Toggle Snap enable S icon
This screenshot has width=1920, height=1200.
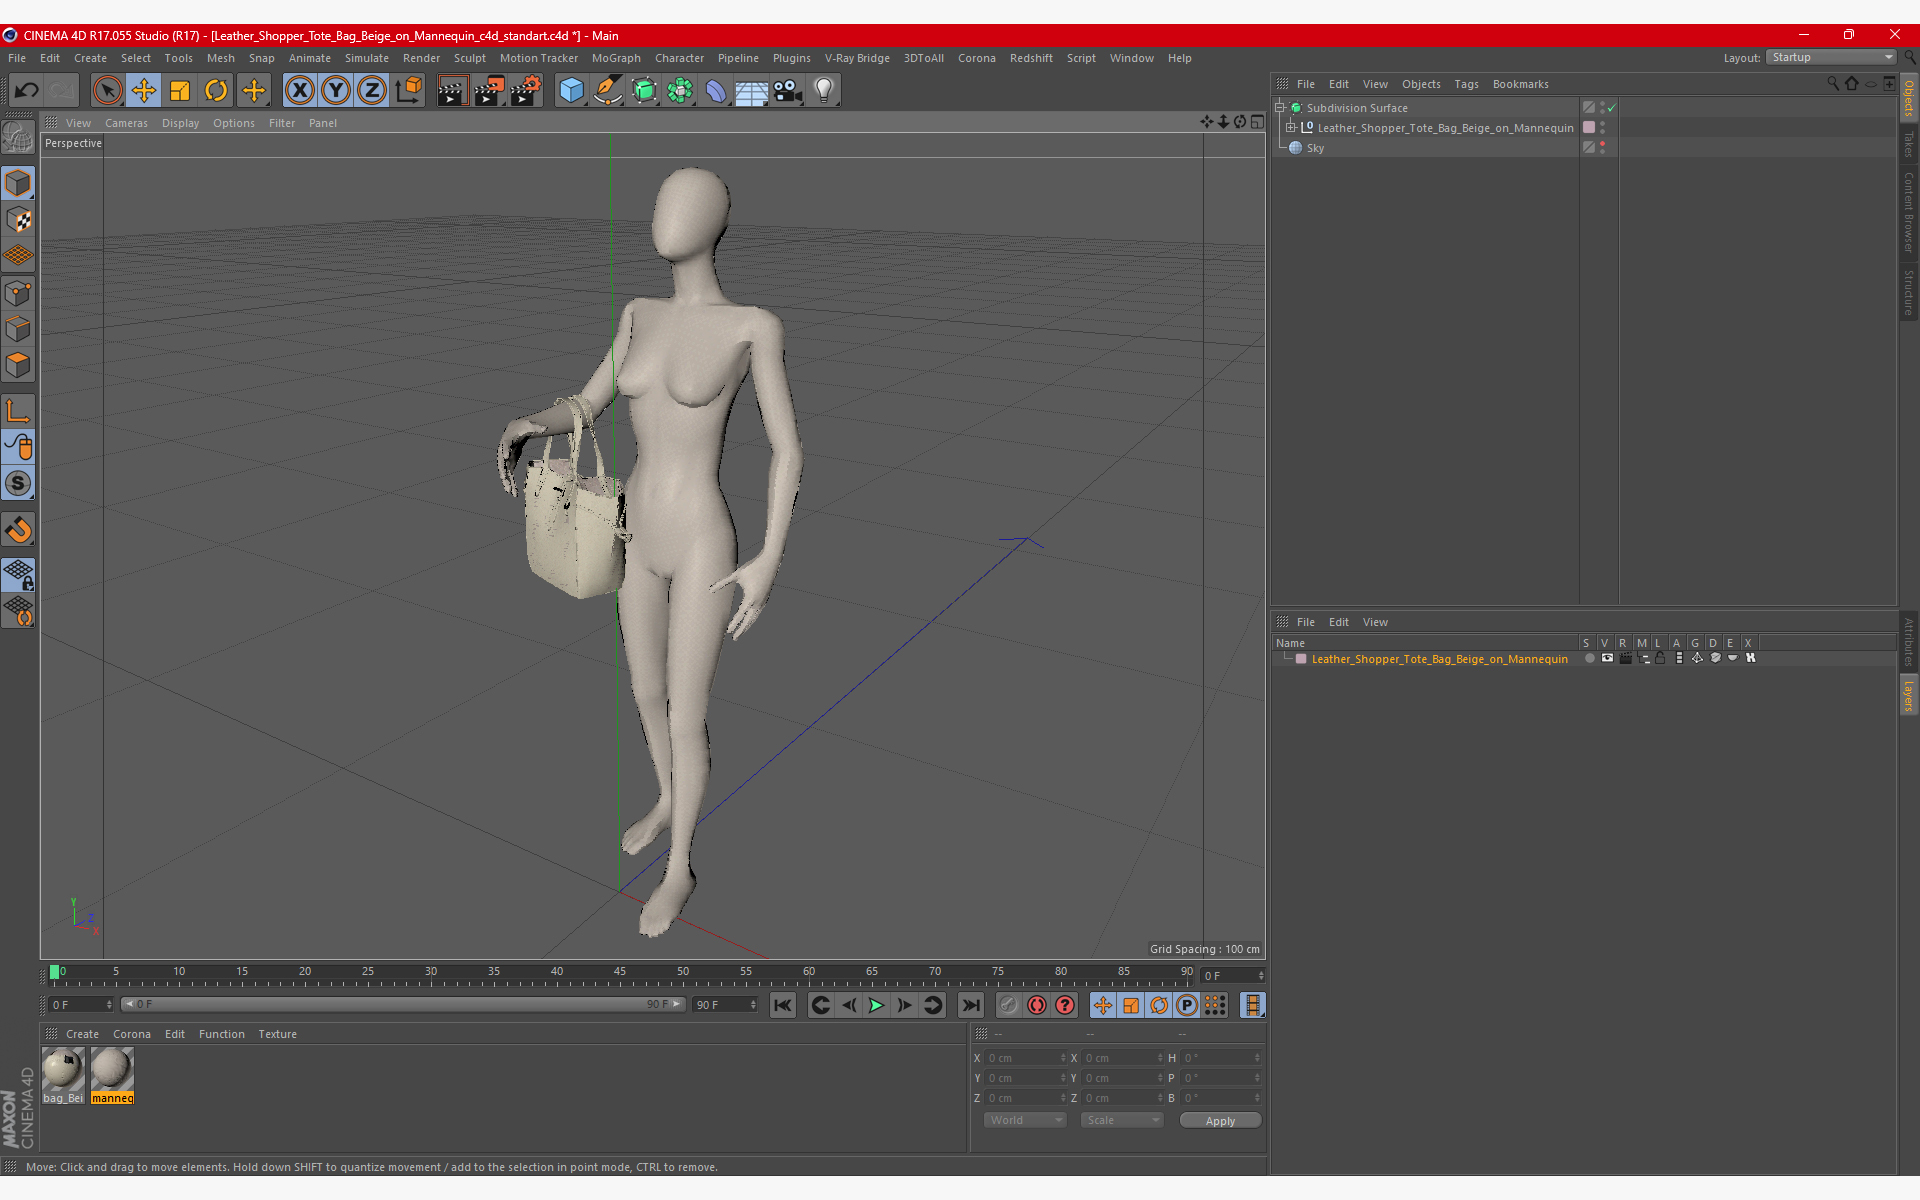(18, 484)
